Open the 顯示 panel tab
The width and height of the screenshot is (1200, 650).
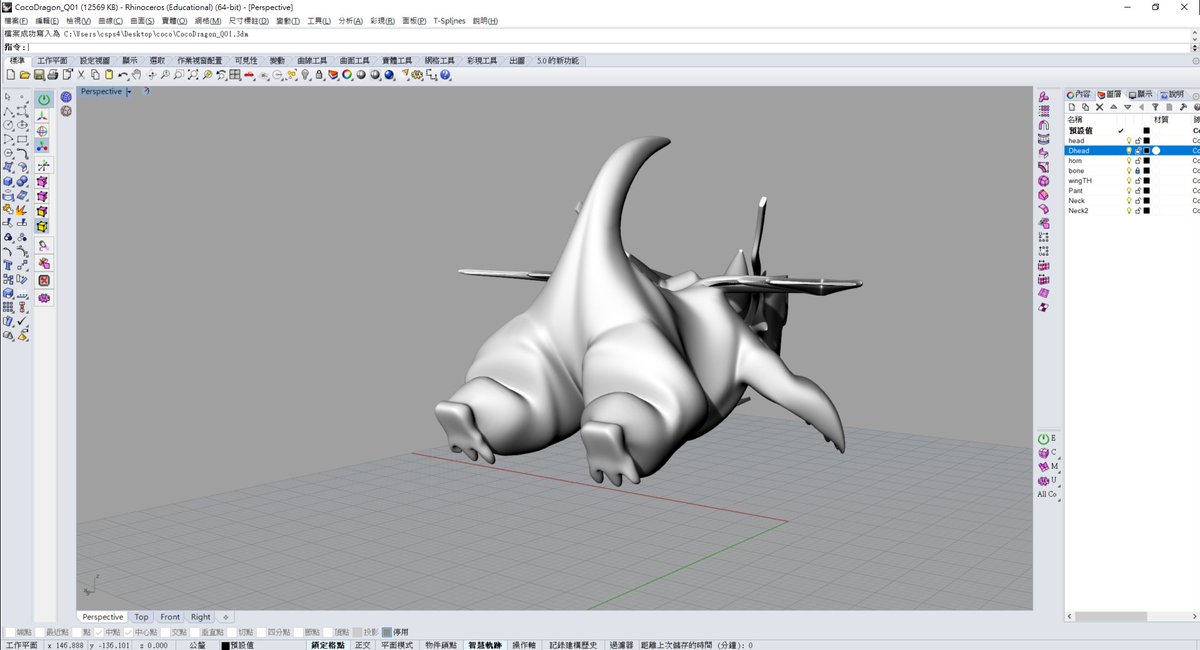(x=1140, y=94)
